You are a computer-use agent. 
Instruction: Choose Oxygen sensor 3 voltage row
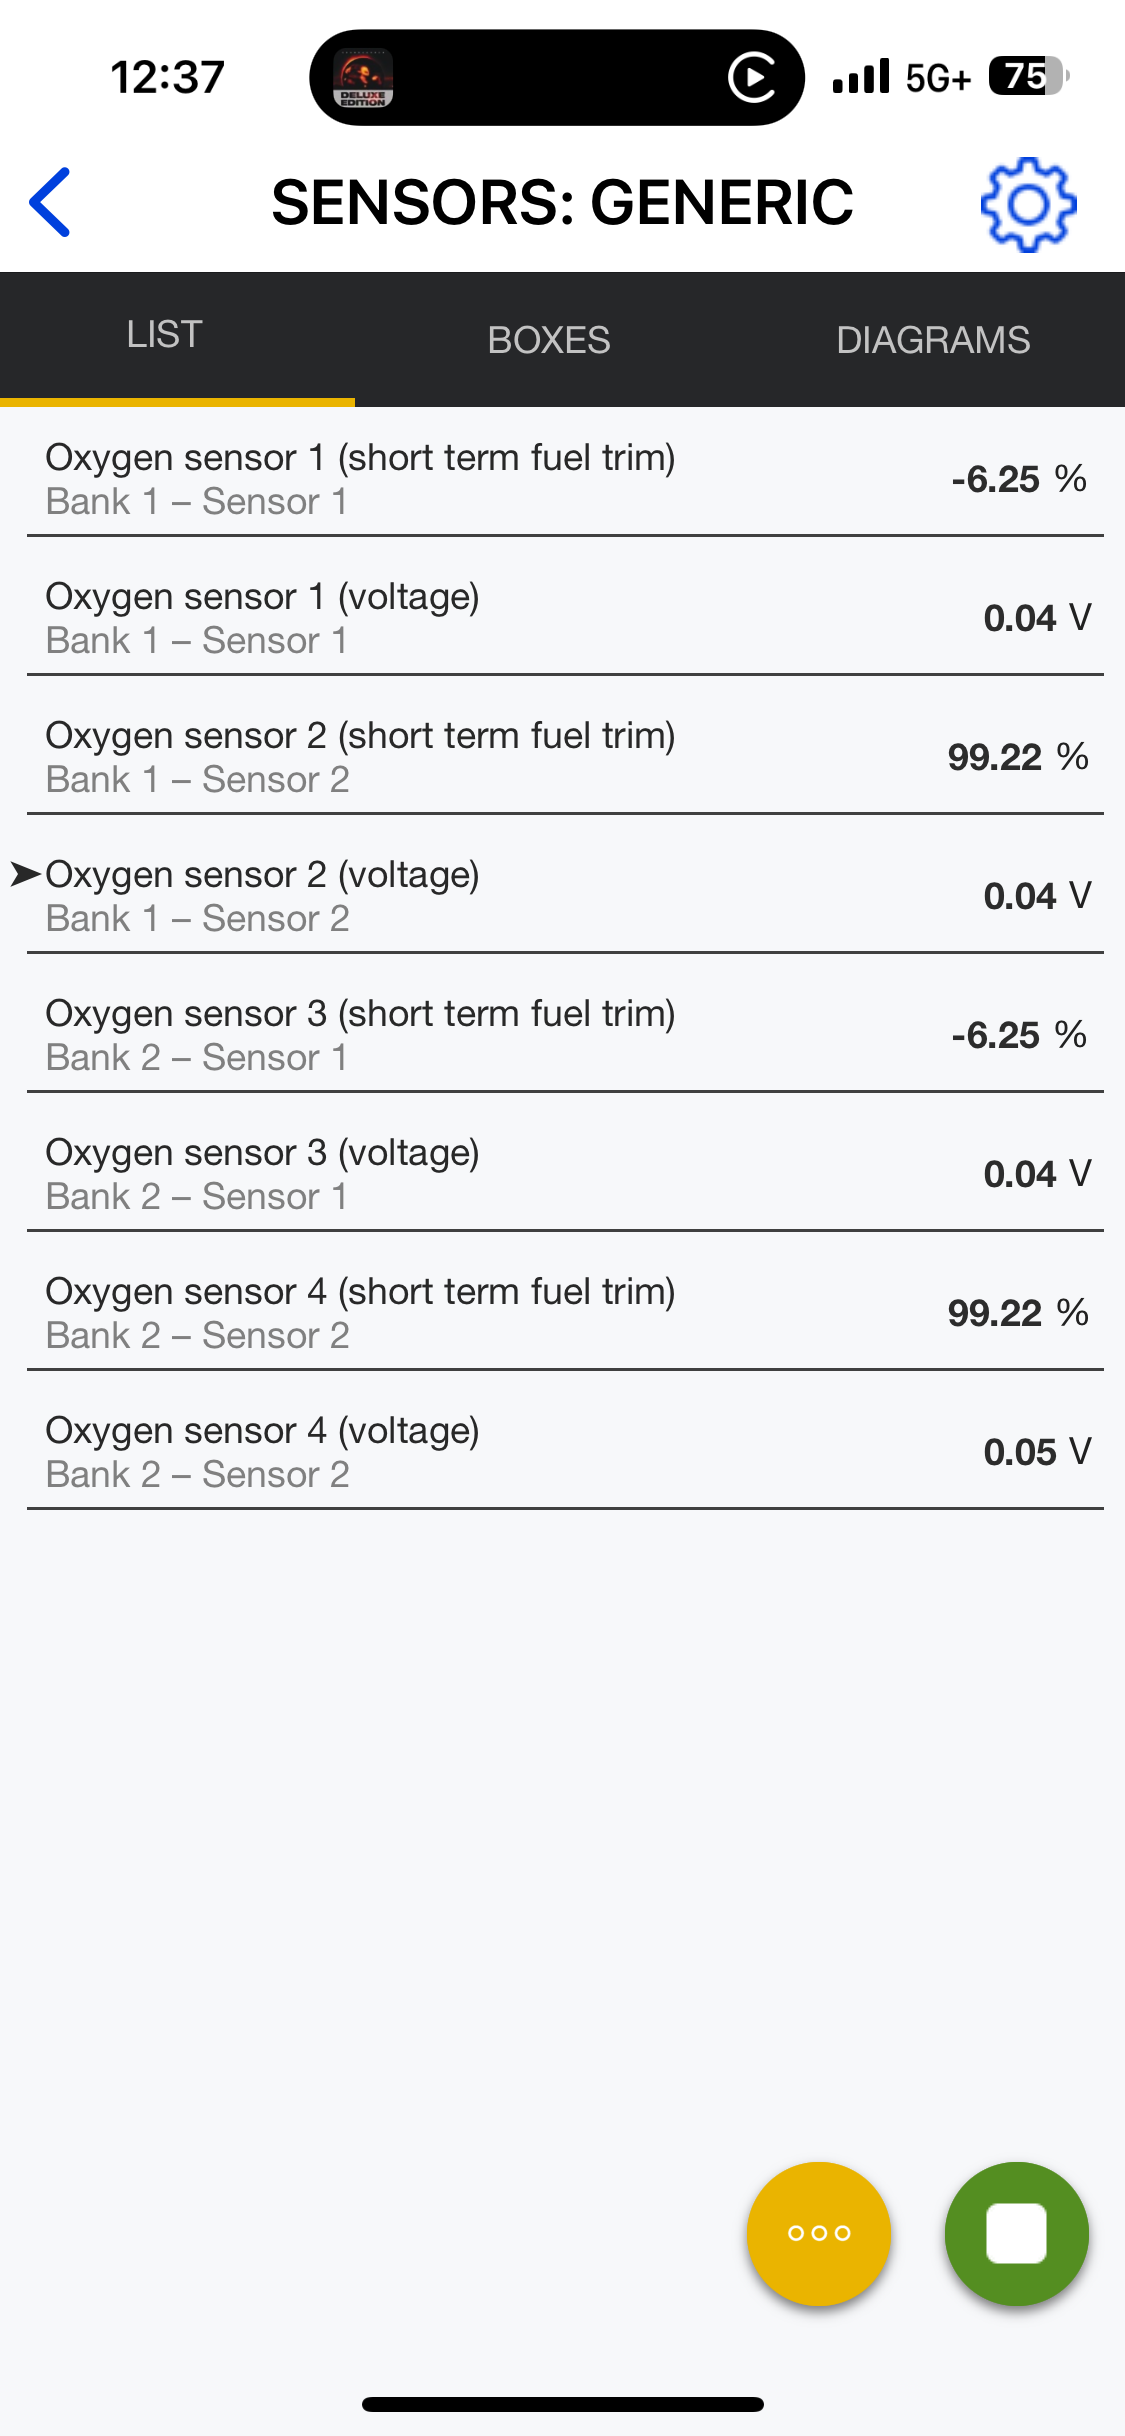point(562,1174)
